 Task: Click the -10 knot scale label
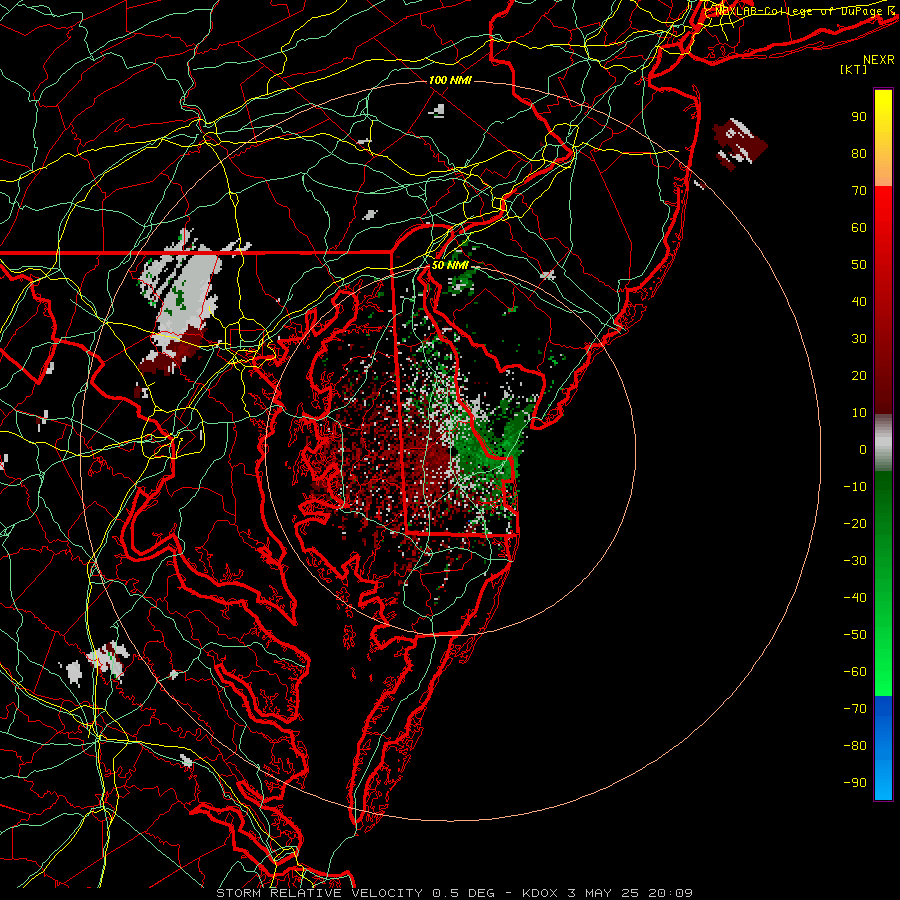[x=855, y=487]
